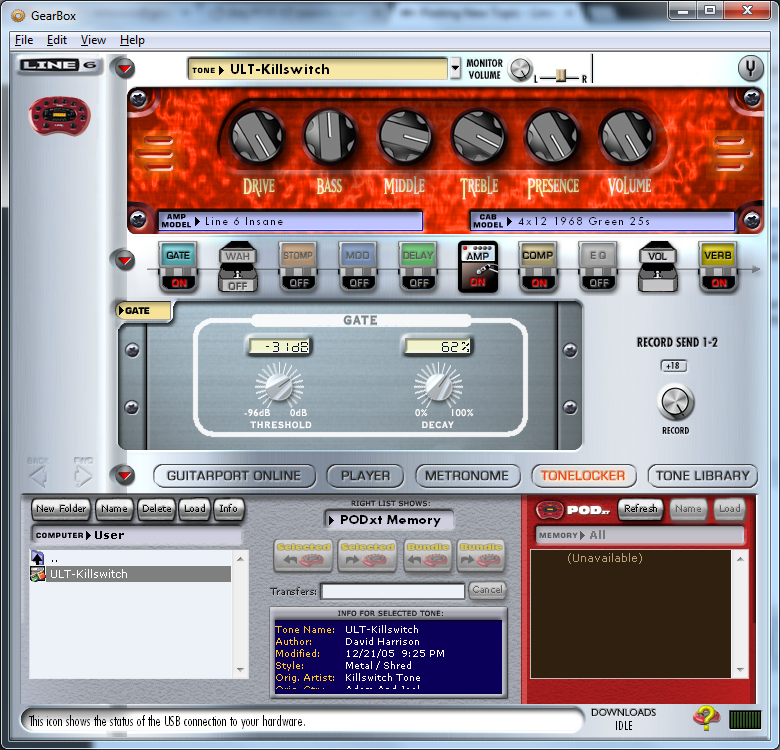This screenshot has width=780, height=750.
Task: Toggle the VERB effect off
Action: point(717,282)
